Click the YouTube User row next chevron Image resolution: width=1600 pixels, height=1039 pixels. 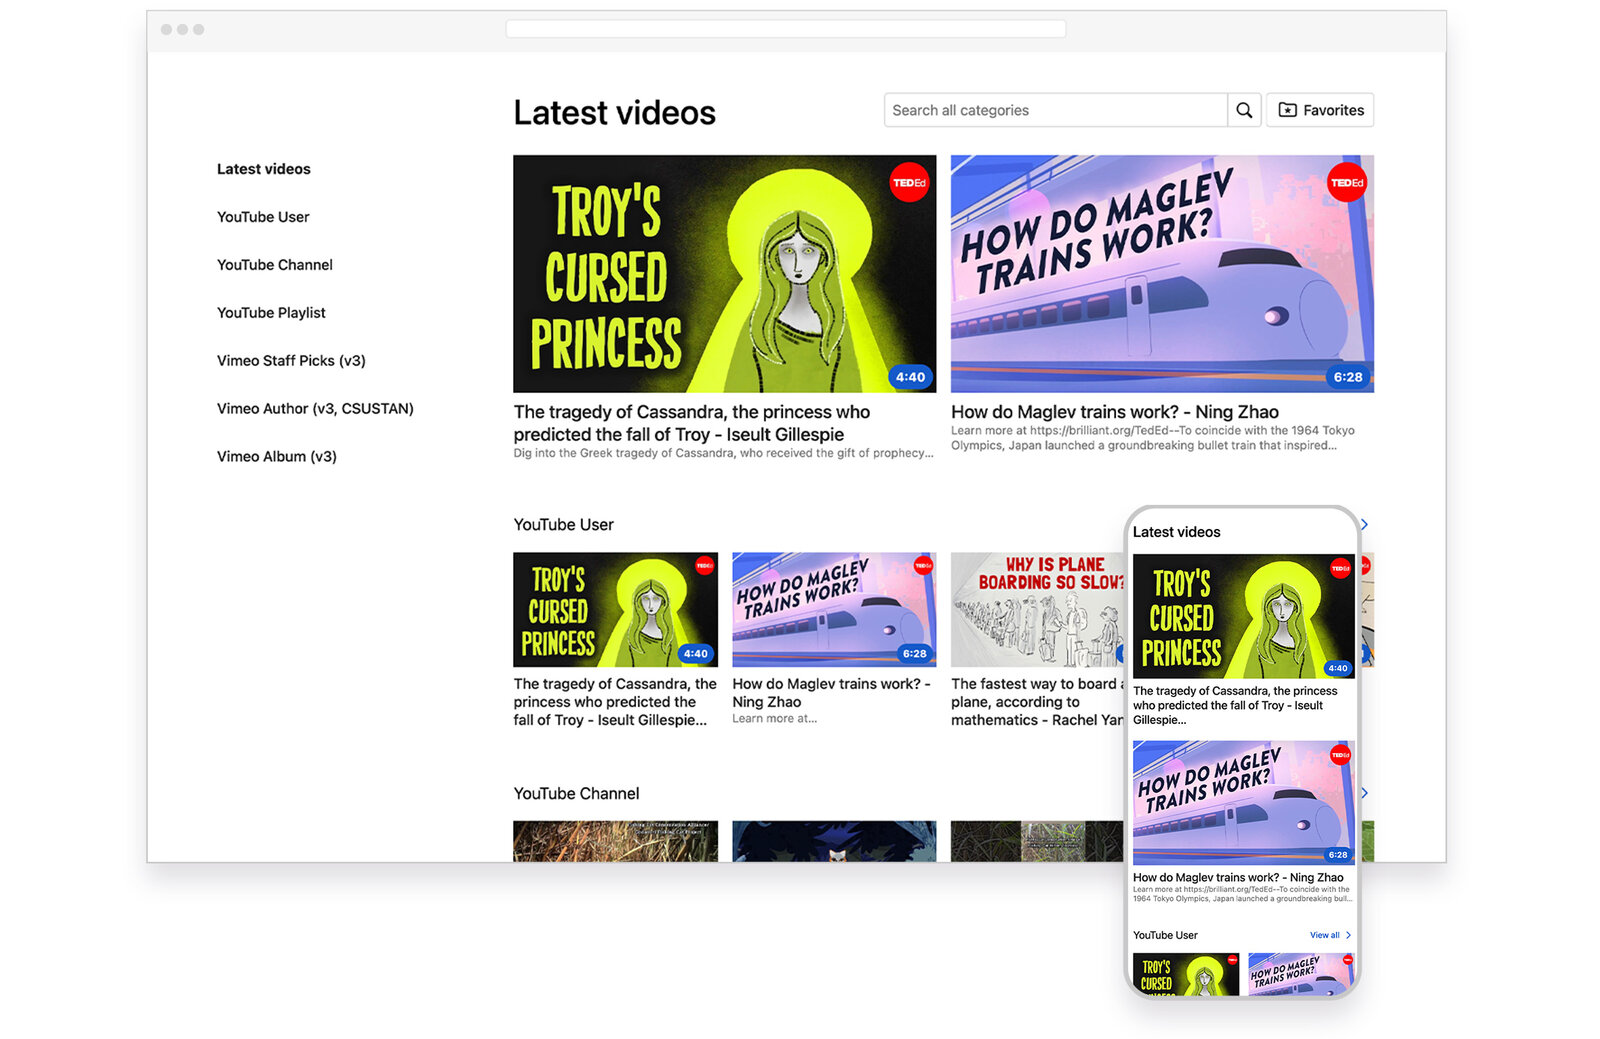(x=1365, y=524)
